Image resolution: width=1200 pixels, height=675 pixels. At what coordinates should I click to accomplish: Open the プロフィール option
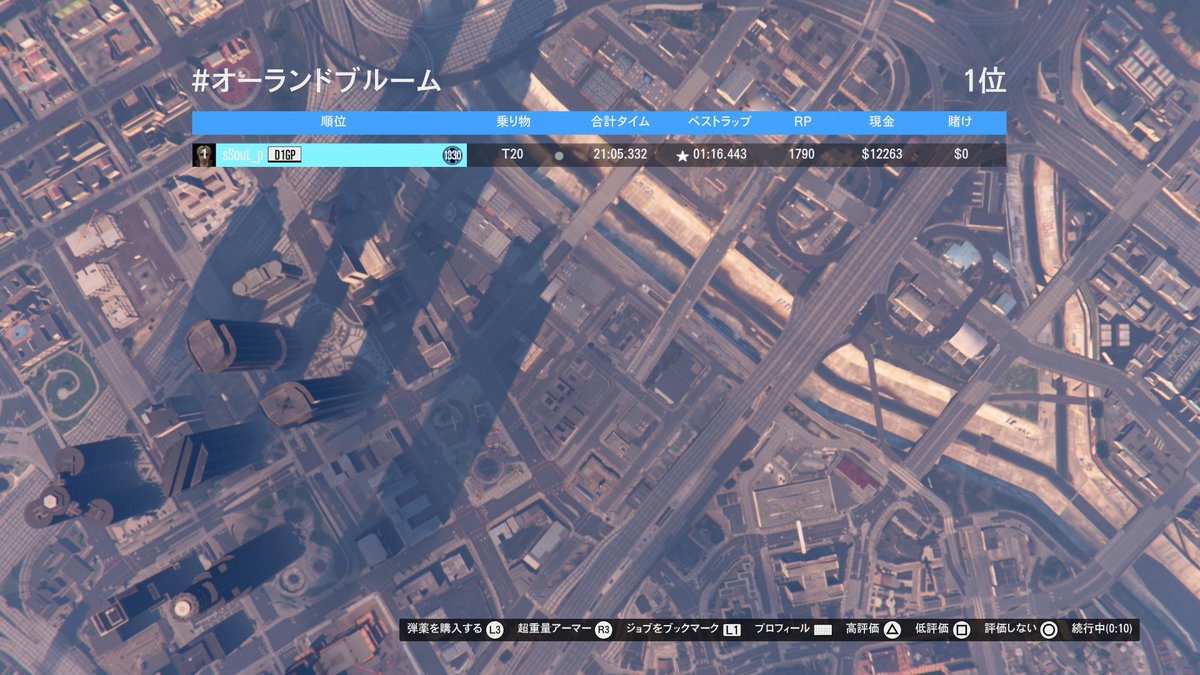pos(782,630)
